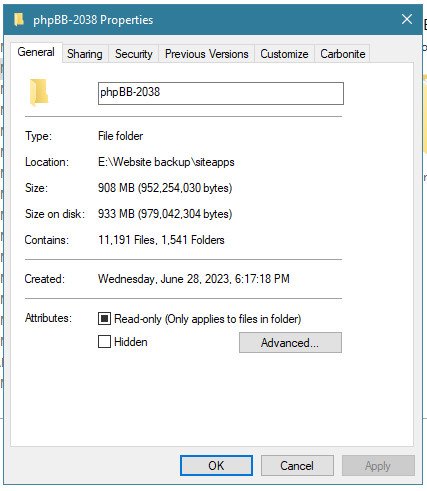Click the 'Type:' label
427x491 pixels.
(38, 136)
